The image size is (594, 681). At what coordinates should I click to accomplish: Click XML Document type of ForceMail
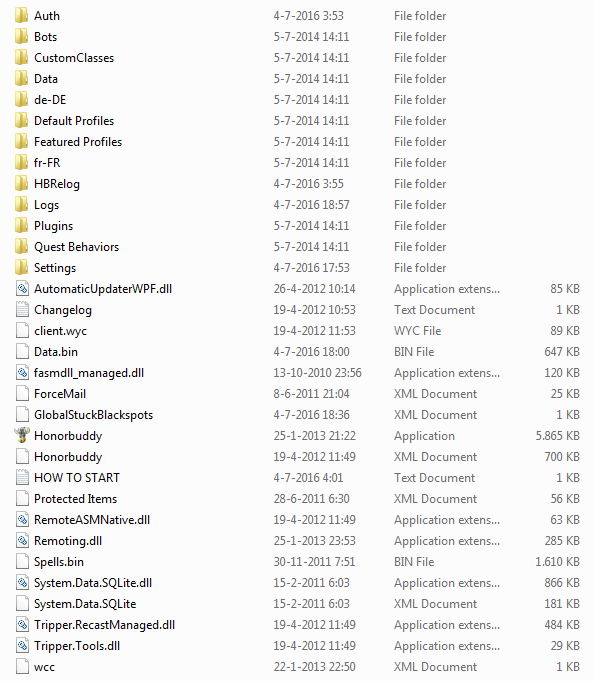(x=436, y=393)
